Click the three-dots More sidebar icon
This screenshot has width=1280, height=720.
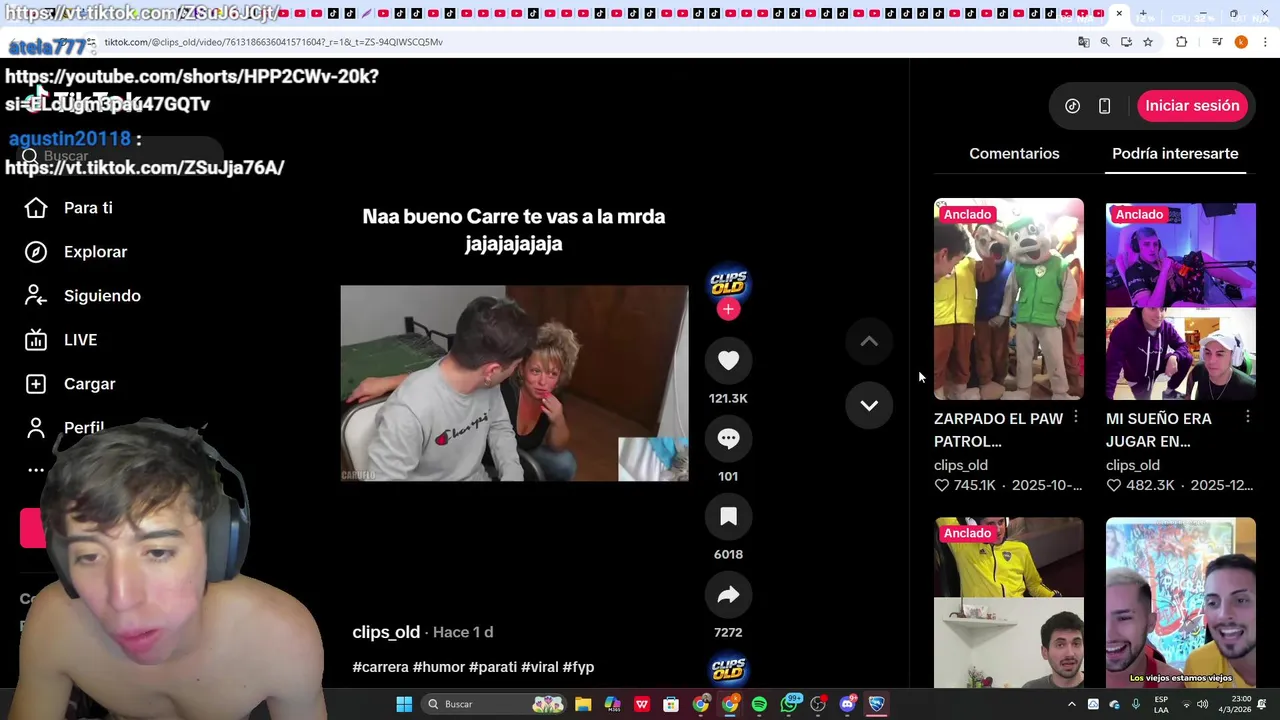point(36,470)
